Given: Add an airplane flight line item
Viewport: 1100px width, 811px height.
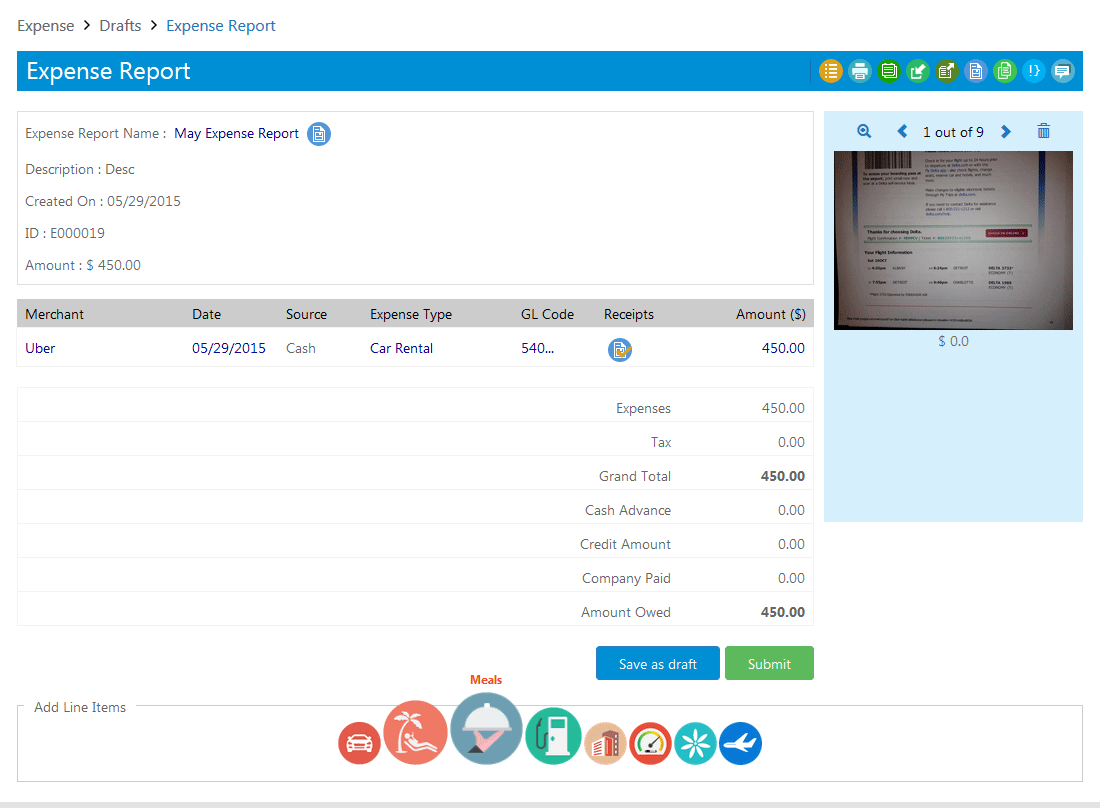Looking at the screenshot, I should pyautogui.click(x=740, y=743).
